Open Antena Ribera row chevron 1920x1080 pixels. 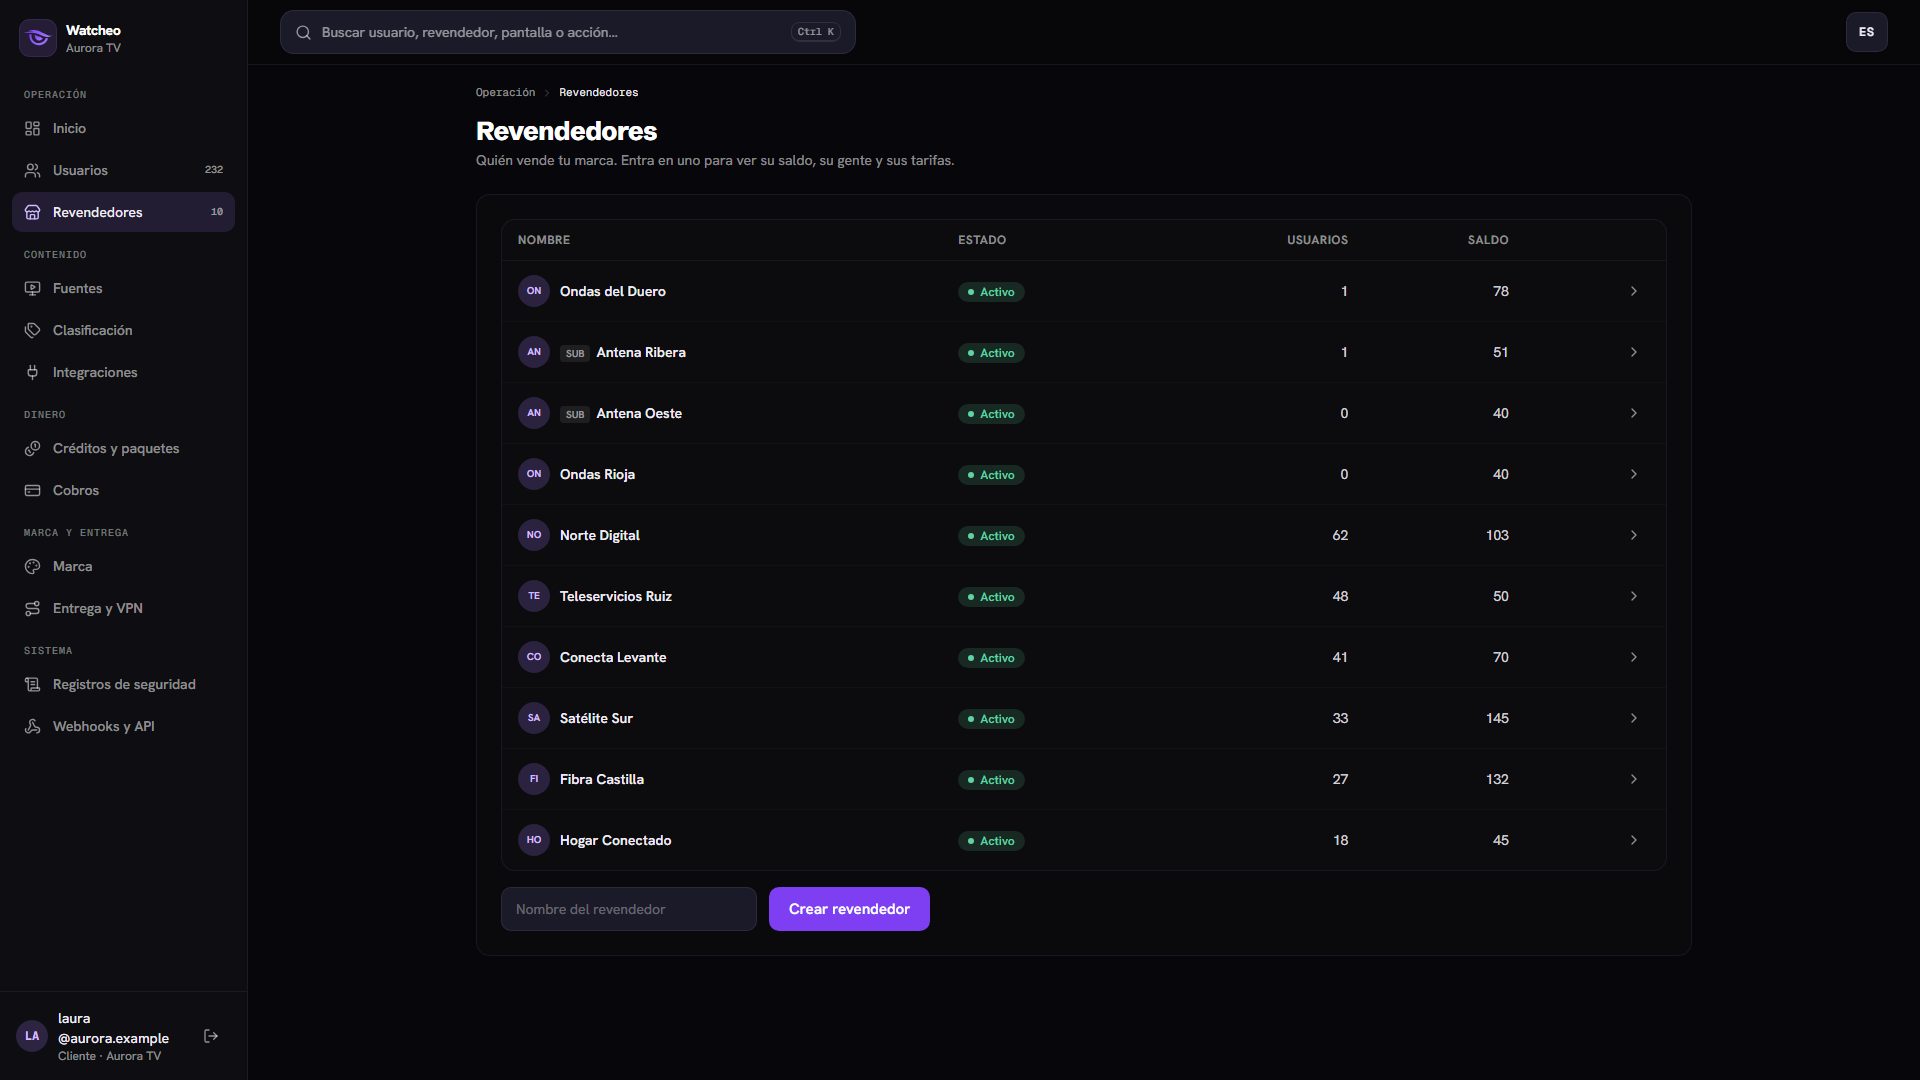coord(1633,353)
